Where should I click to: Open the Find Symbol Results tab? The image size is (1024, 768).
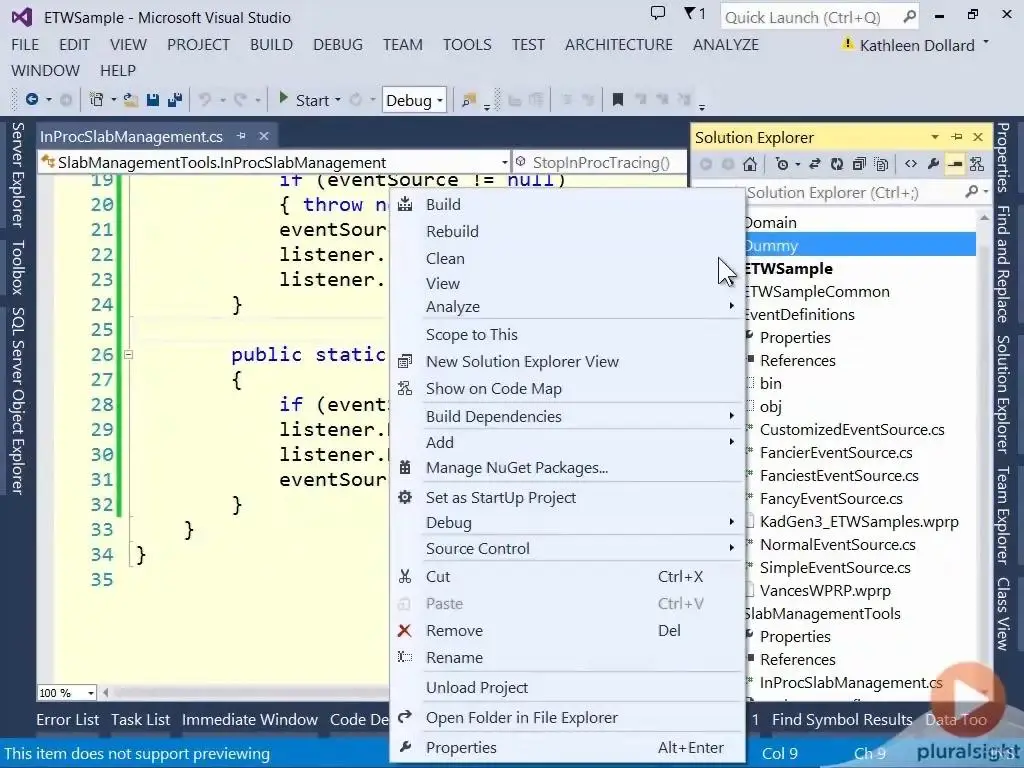(842, 720)
